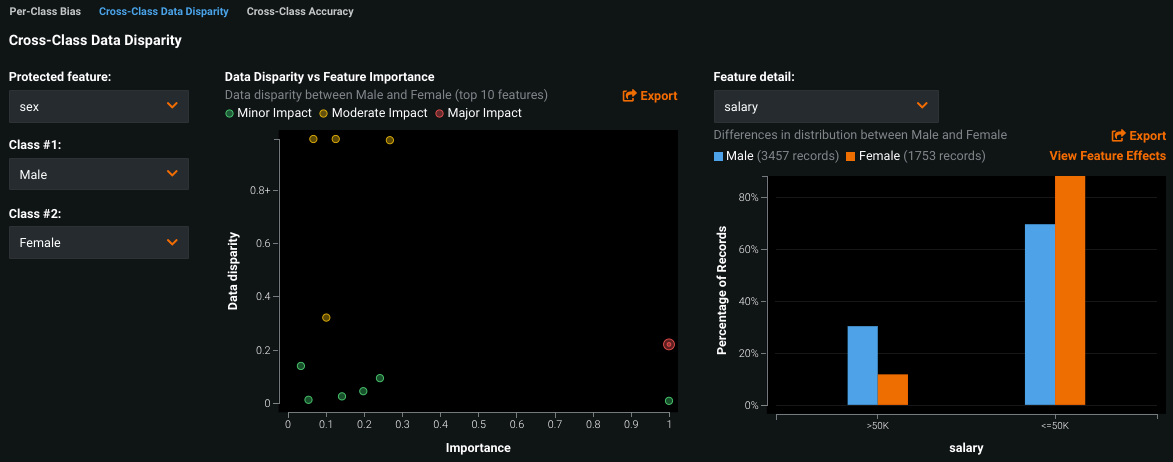Screen dimensions: 1173x462
Task: Toggle the Moderate Impact legend marker
Action: (324, 114)
